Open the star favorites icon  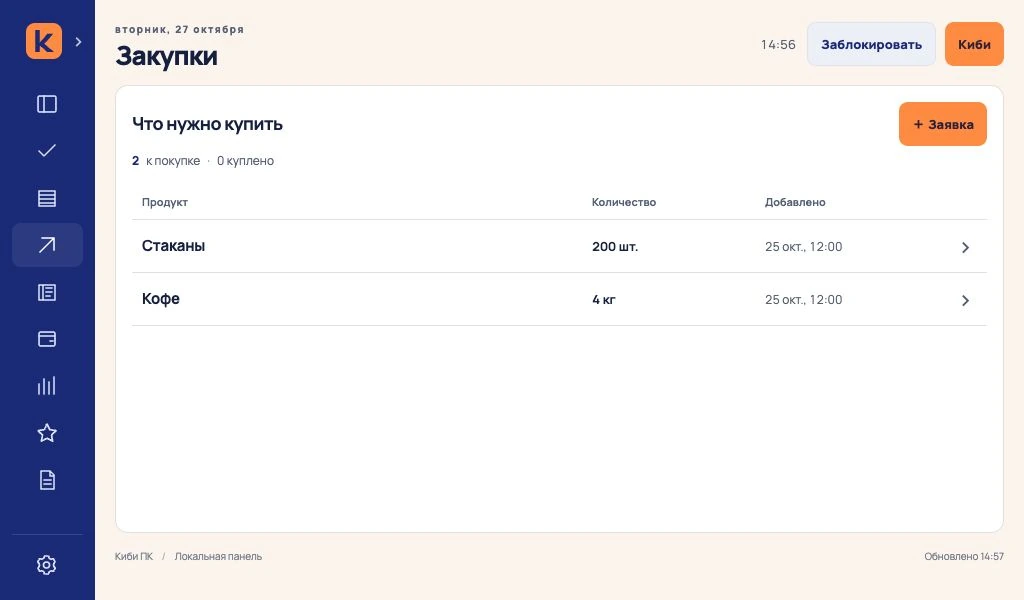click(x=47, y=433)
